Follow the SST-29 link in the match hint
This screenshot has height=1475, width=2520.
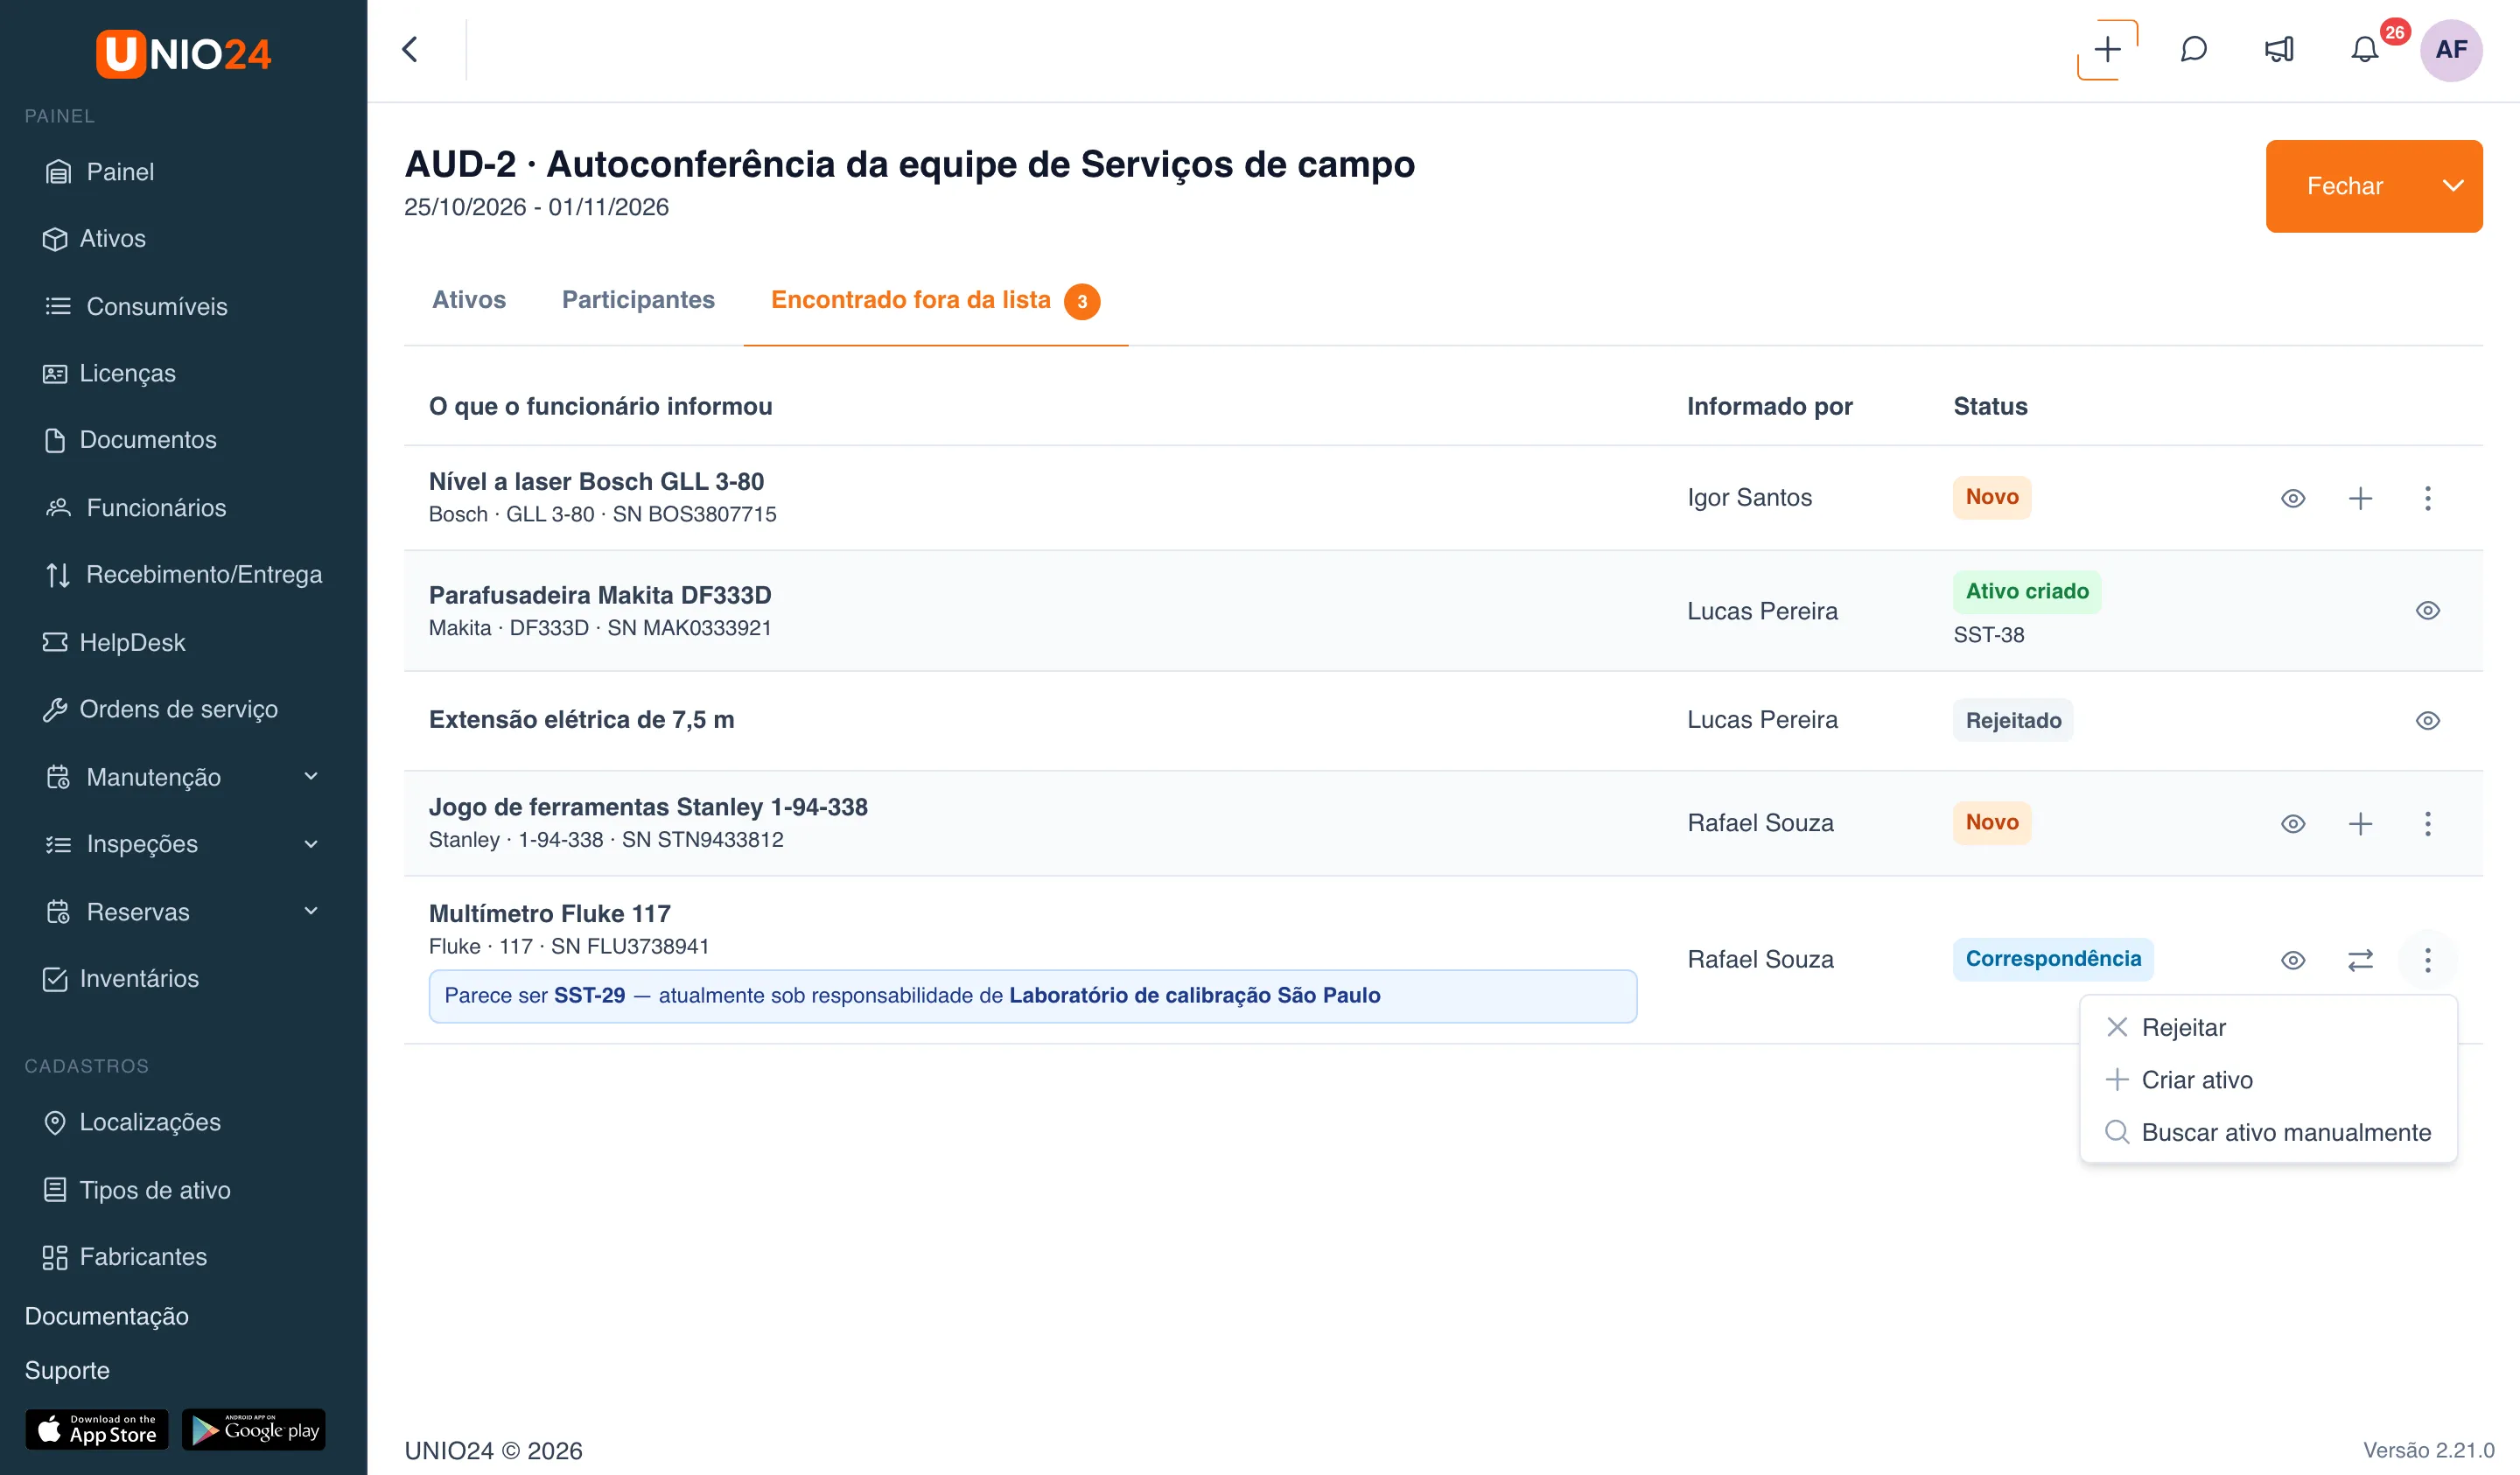click(x=589, y=995)
